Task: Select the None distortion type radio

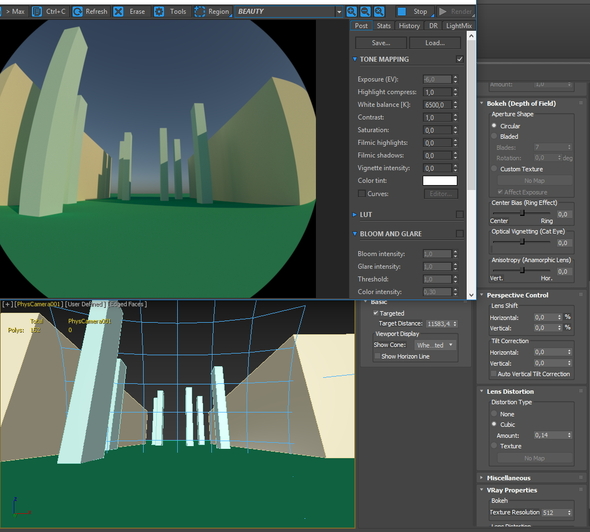Action: point(494,413)
